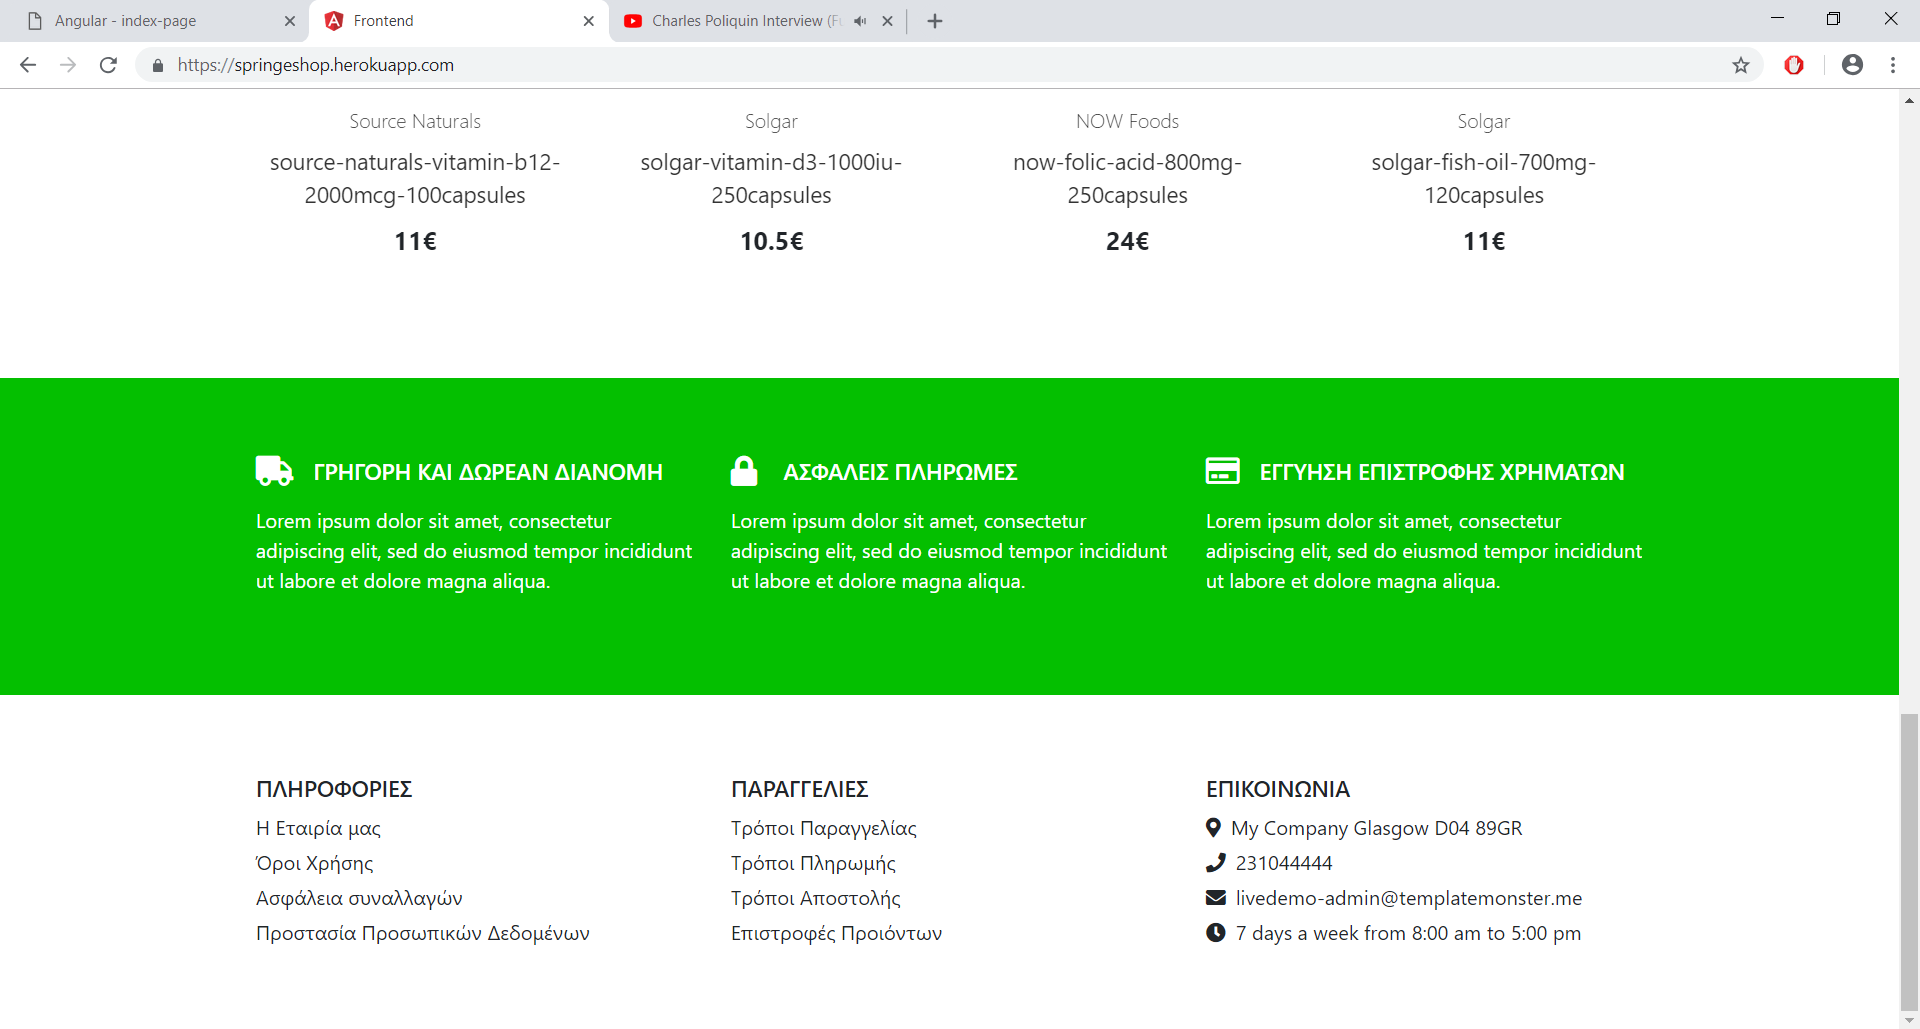1920x1029 pixels.
Task: Close the Angular - index-page tab
Action: [290, 21]
